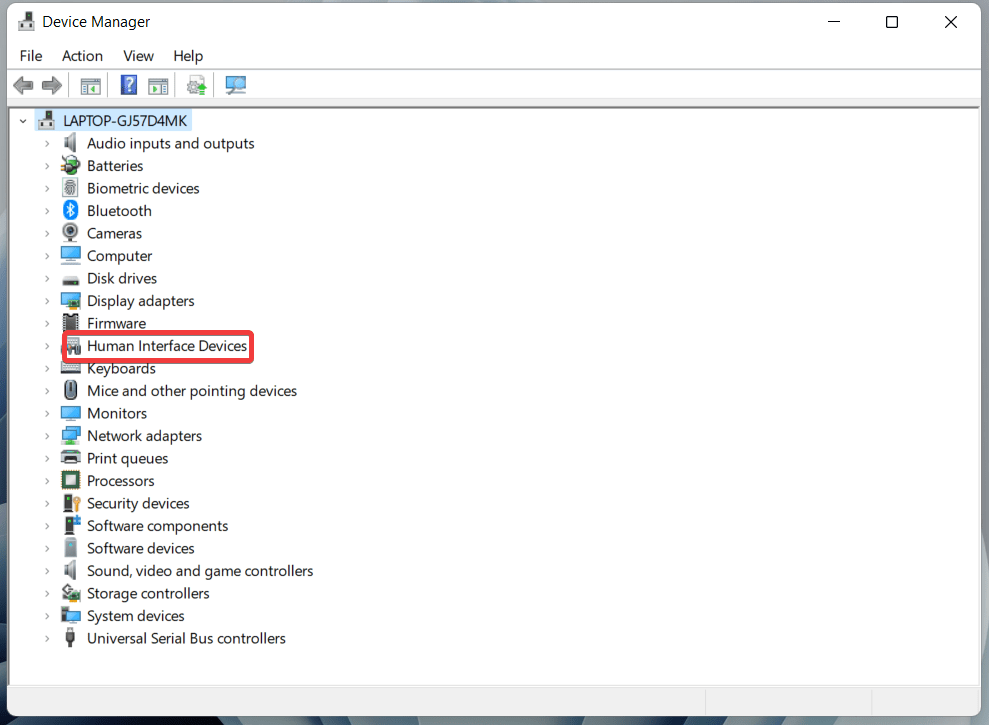Collapse the LAPTOP-GJ57D4MK root node
The image size is (989, 725).
click(x=22, y=119)
